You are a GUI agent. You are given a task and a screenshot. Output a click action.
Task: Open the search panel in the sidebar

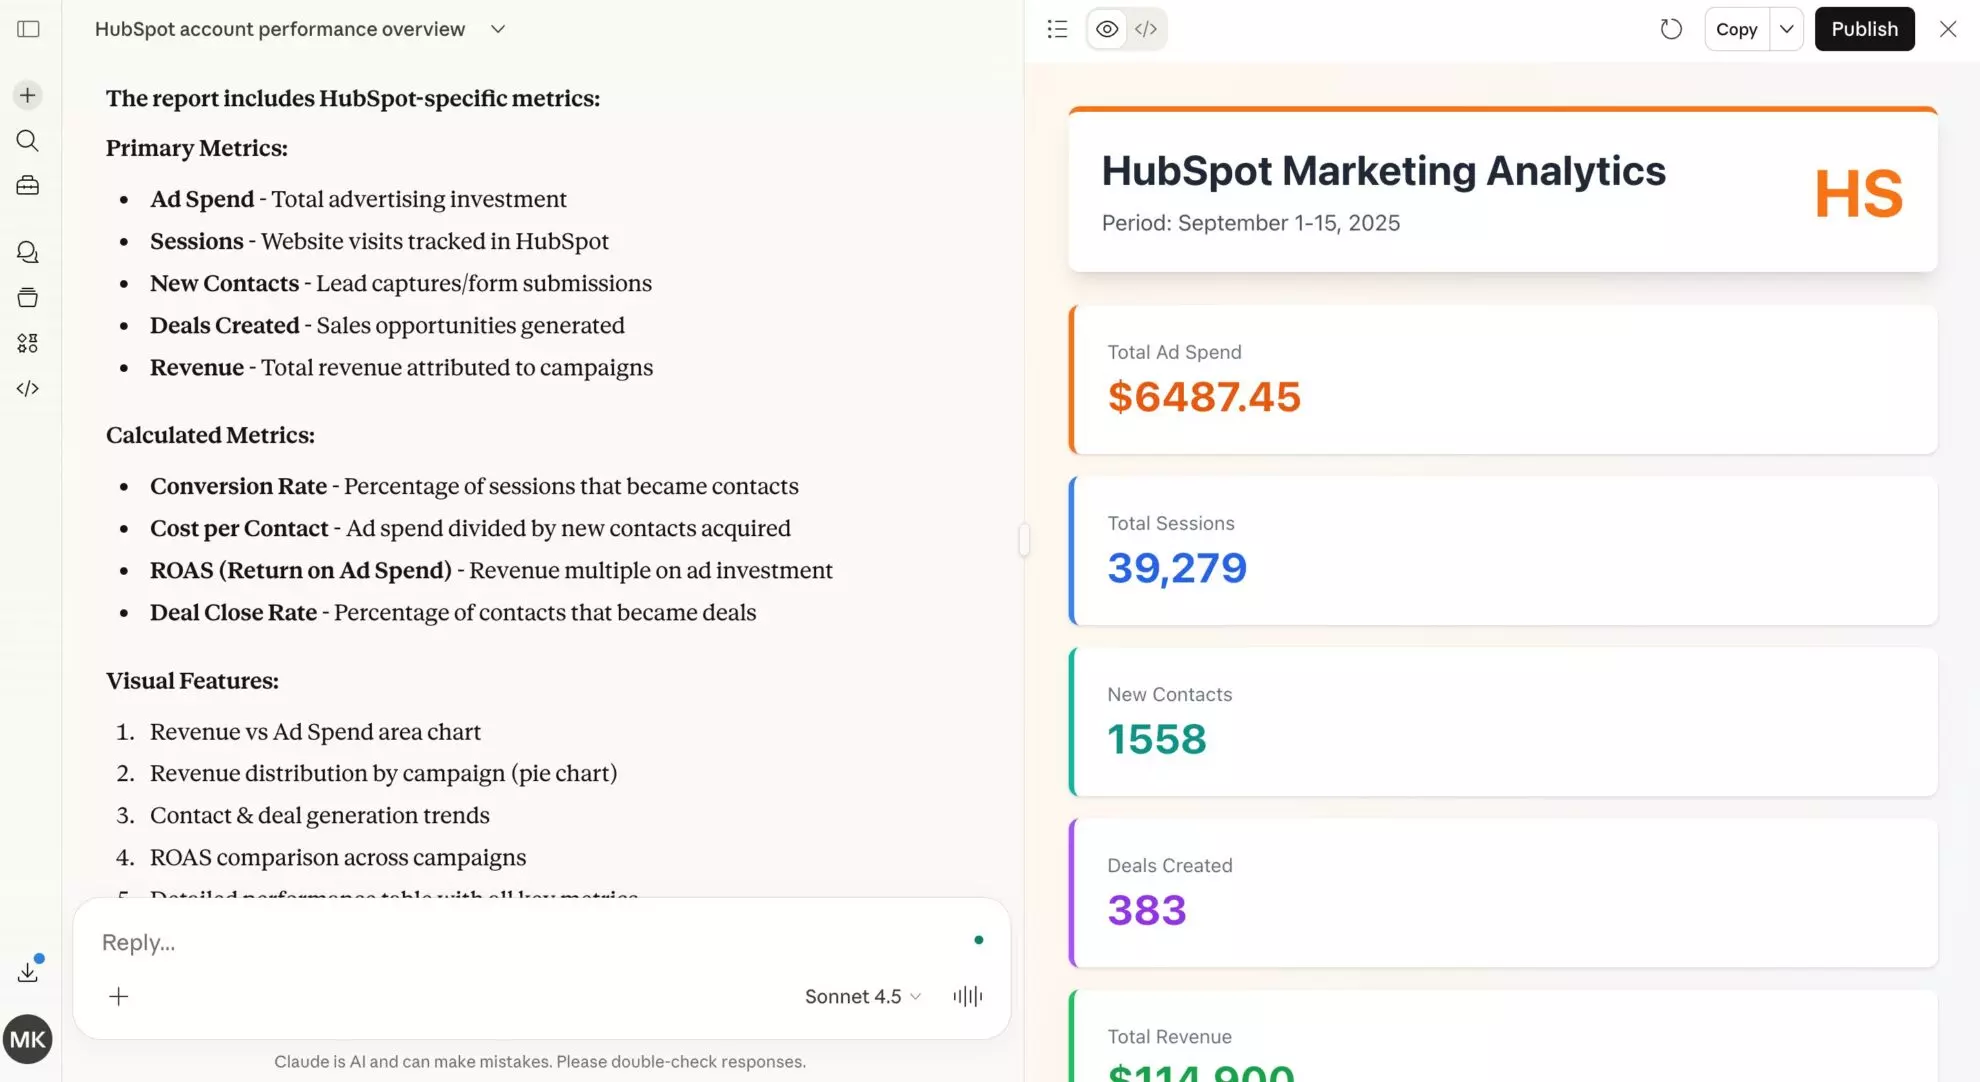tap(27, 140)
